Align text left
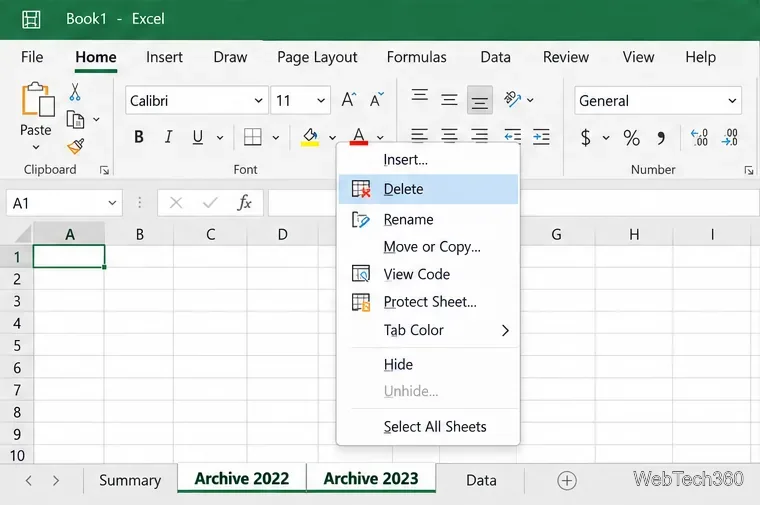Viewport: 760px width, 505px height. [x=420, y=136]
